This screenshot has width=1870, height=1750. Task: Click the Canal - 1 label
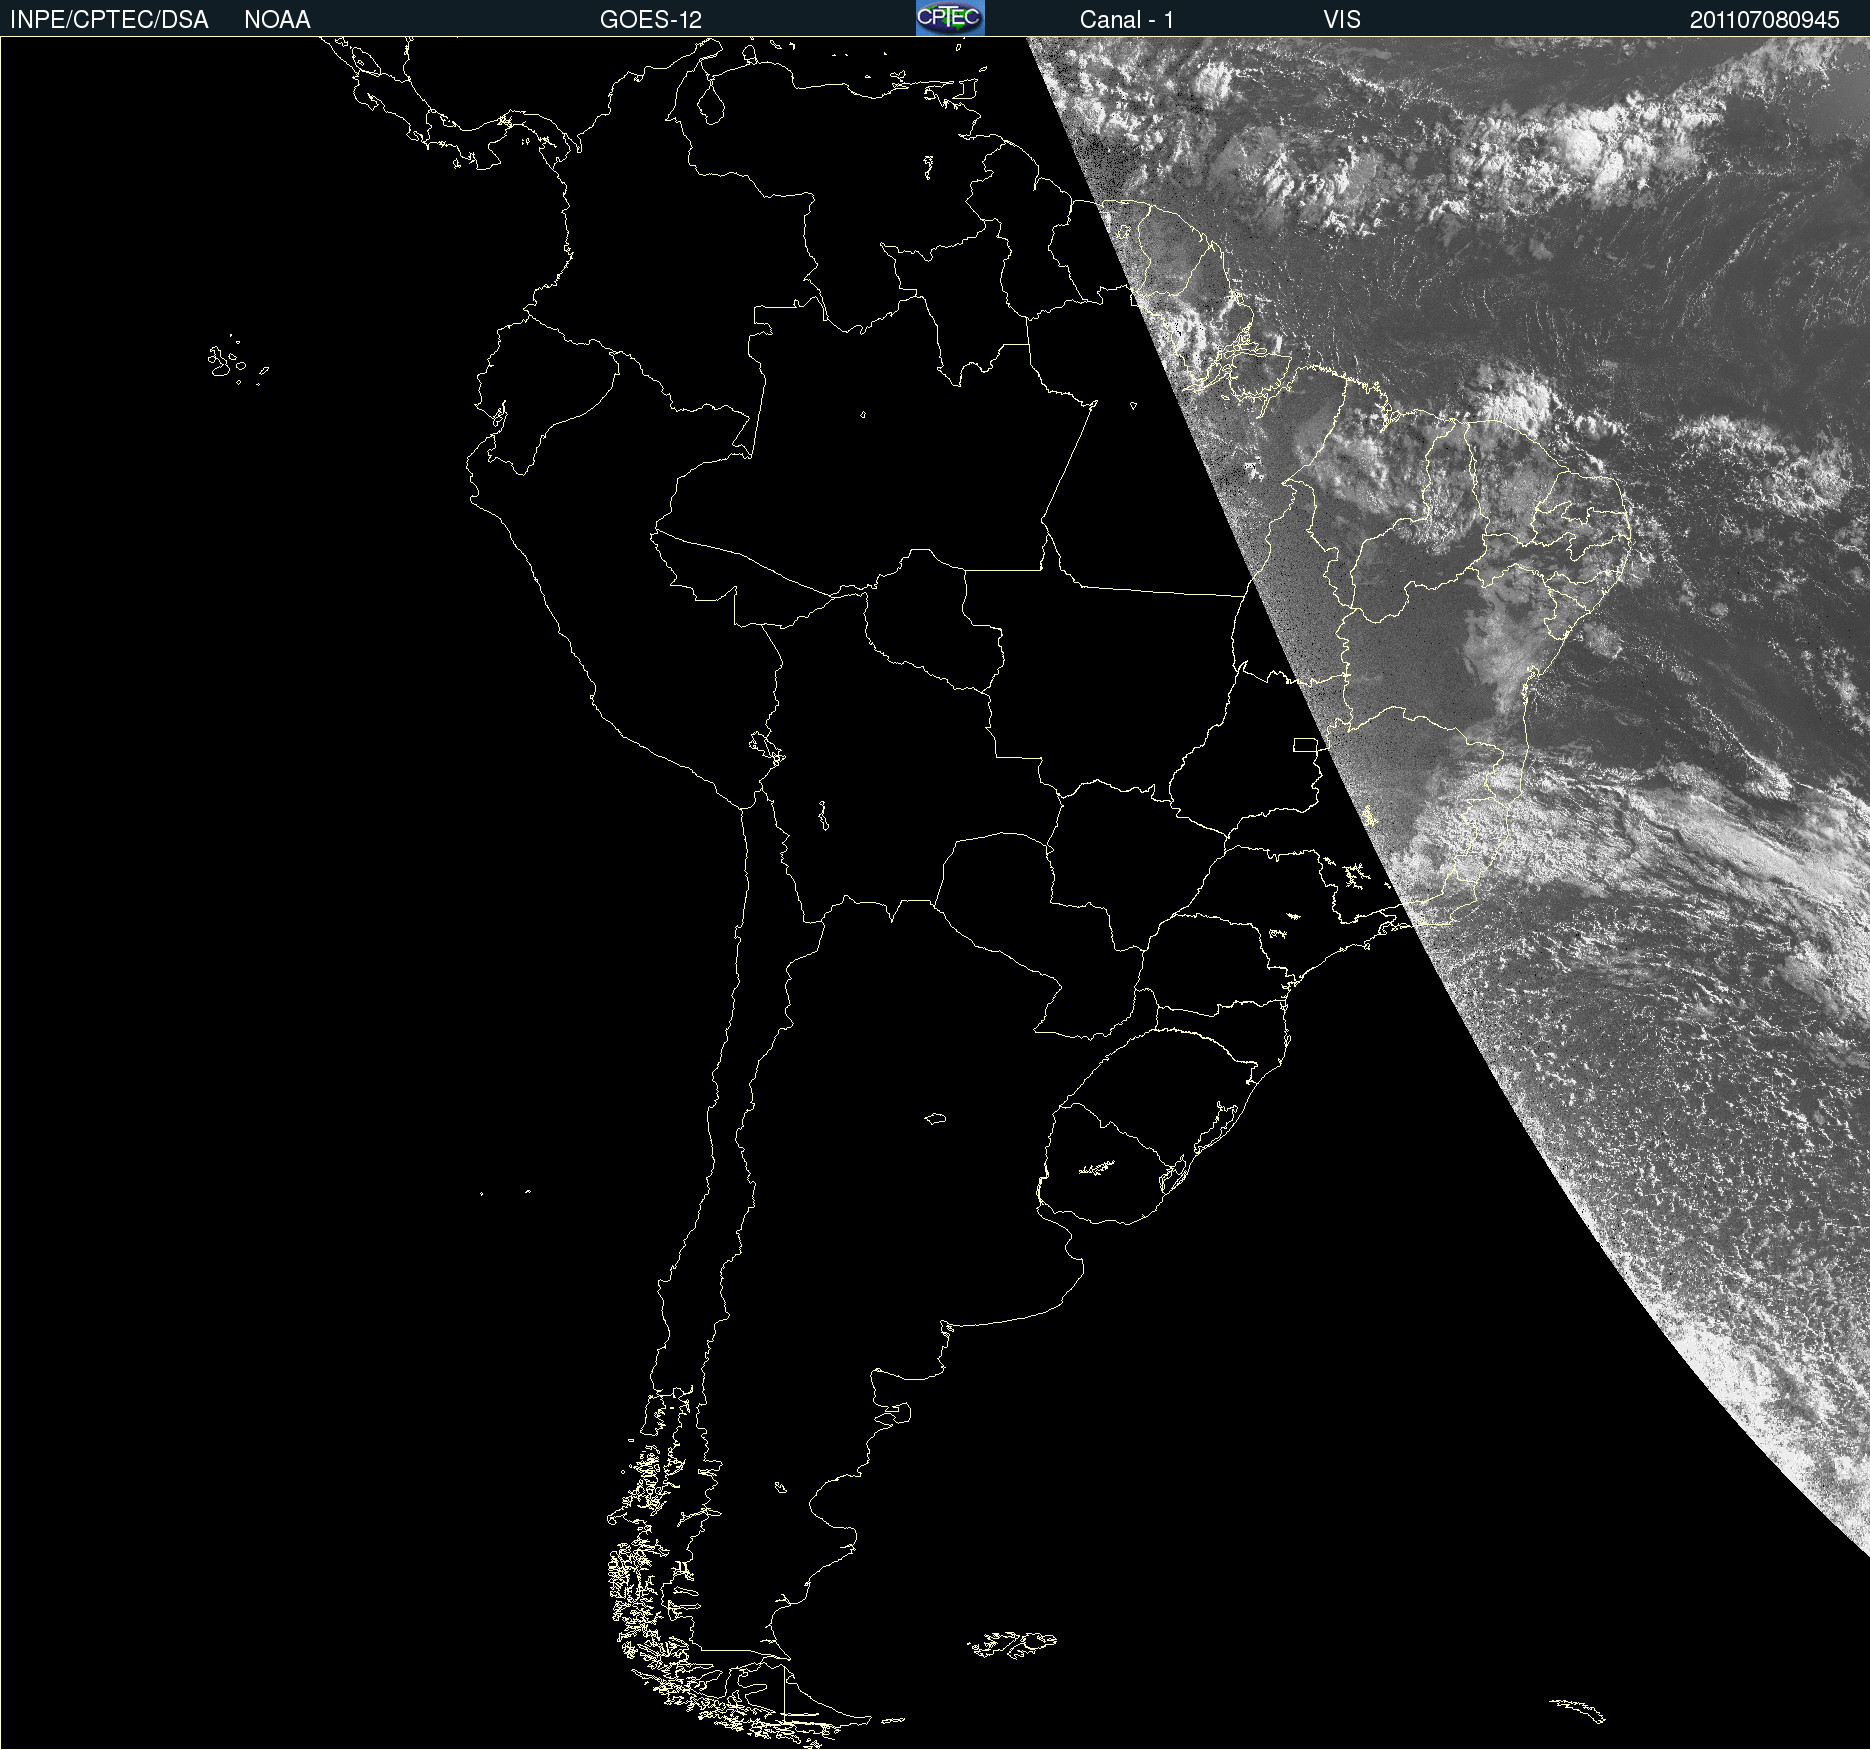tap(1126, 20)
